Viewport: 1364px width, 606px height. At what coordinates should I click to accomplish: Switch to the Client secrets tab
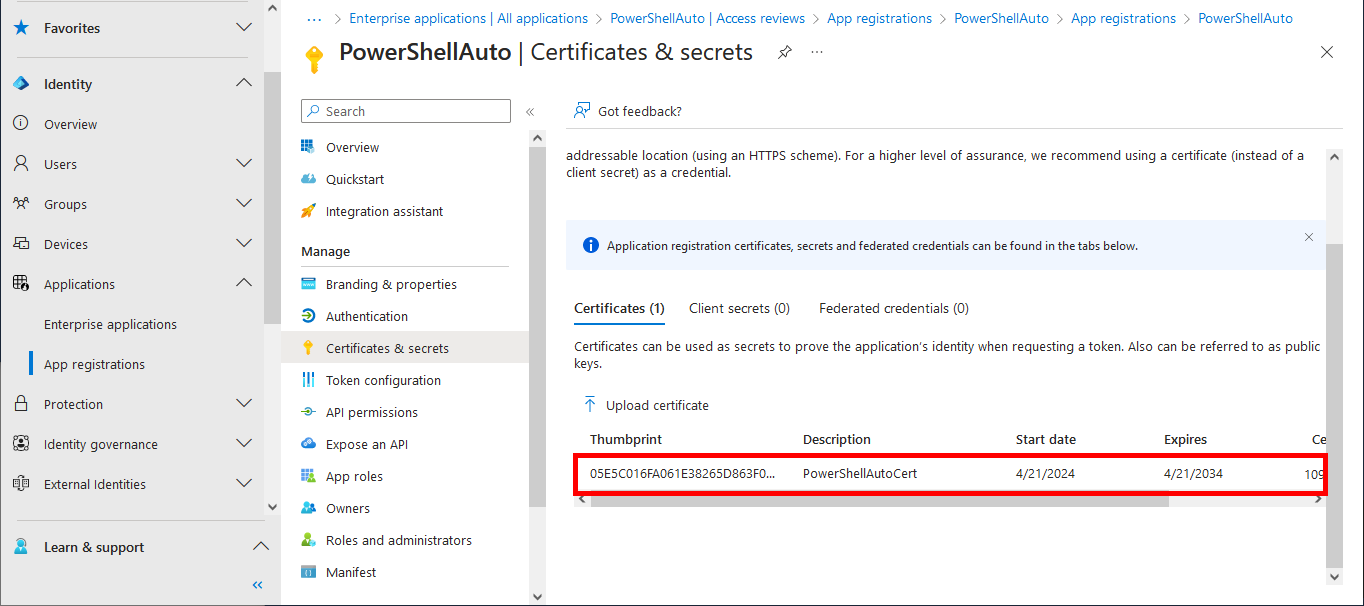pyautogui.click(x=739, y=308)
